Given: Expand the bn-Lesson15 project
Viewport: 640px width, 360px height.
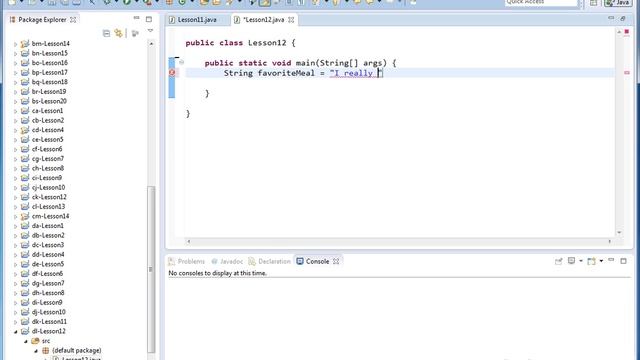Looking at the screenshot, I should click(x=16, y=53).
